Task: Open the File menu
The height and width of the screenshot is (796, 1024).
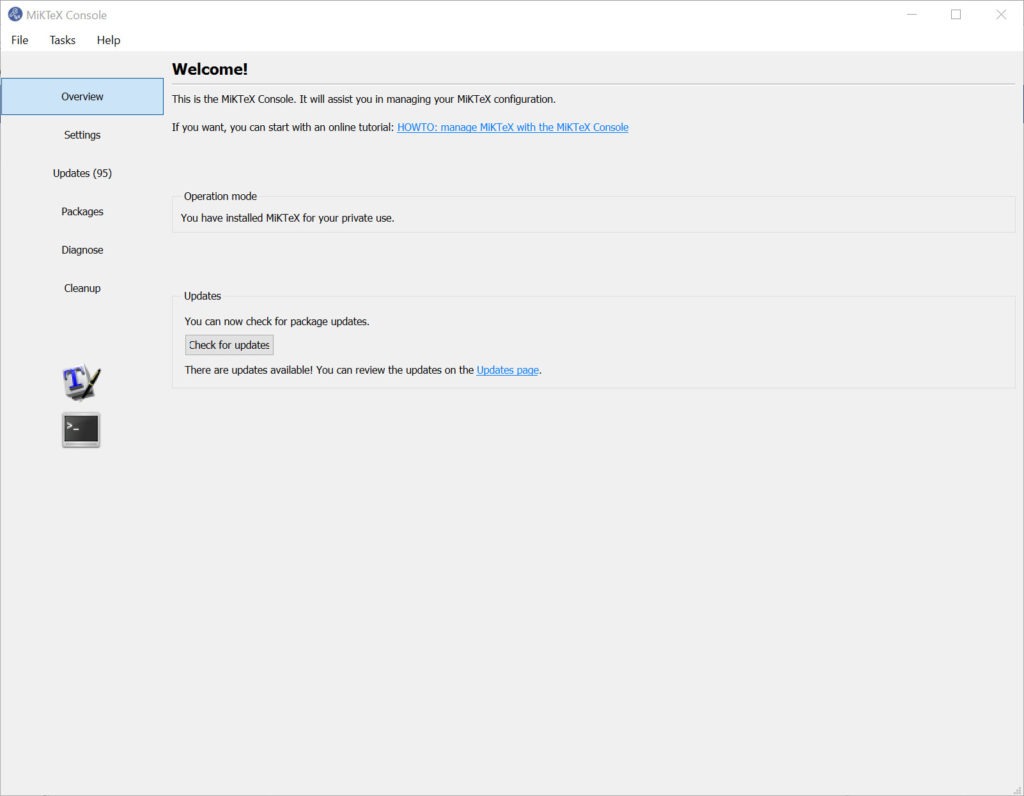Action: coord(20,40)
